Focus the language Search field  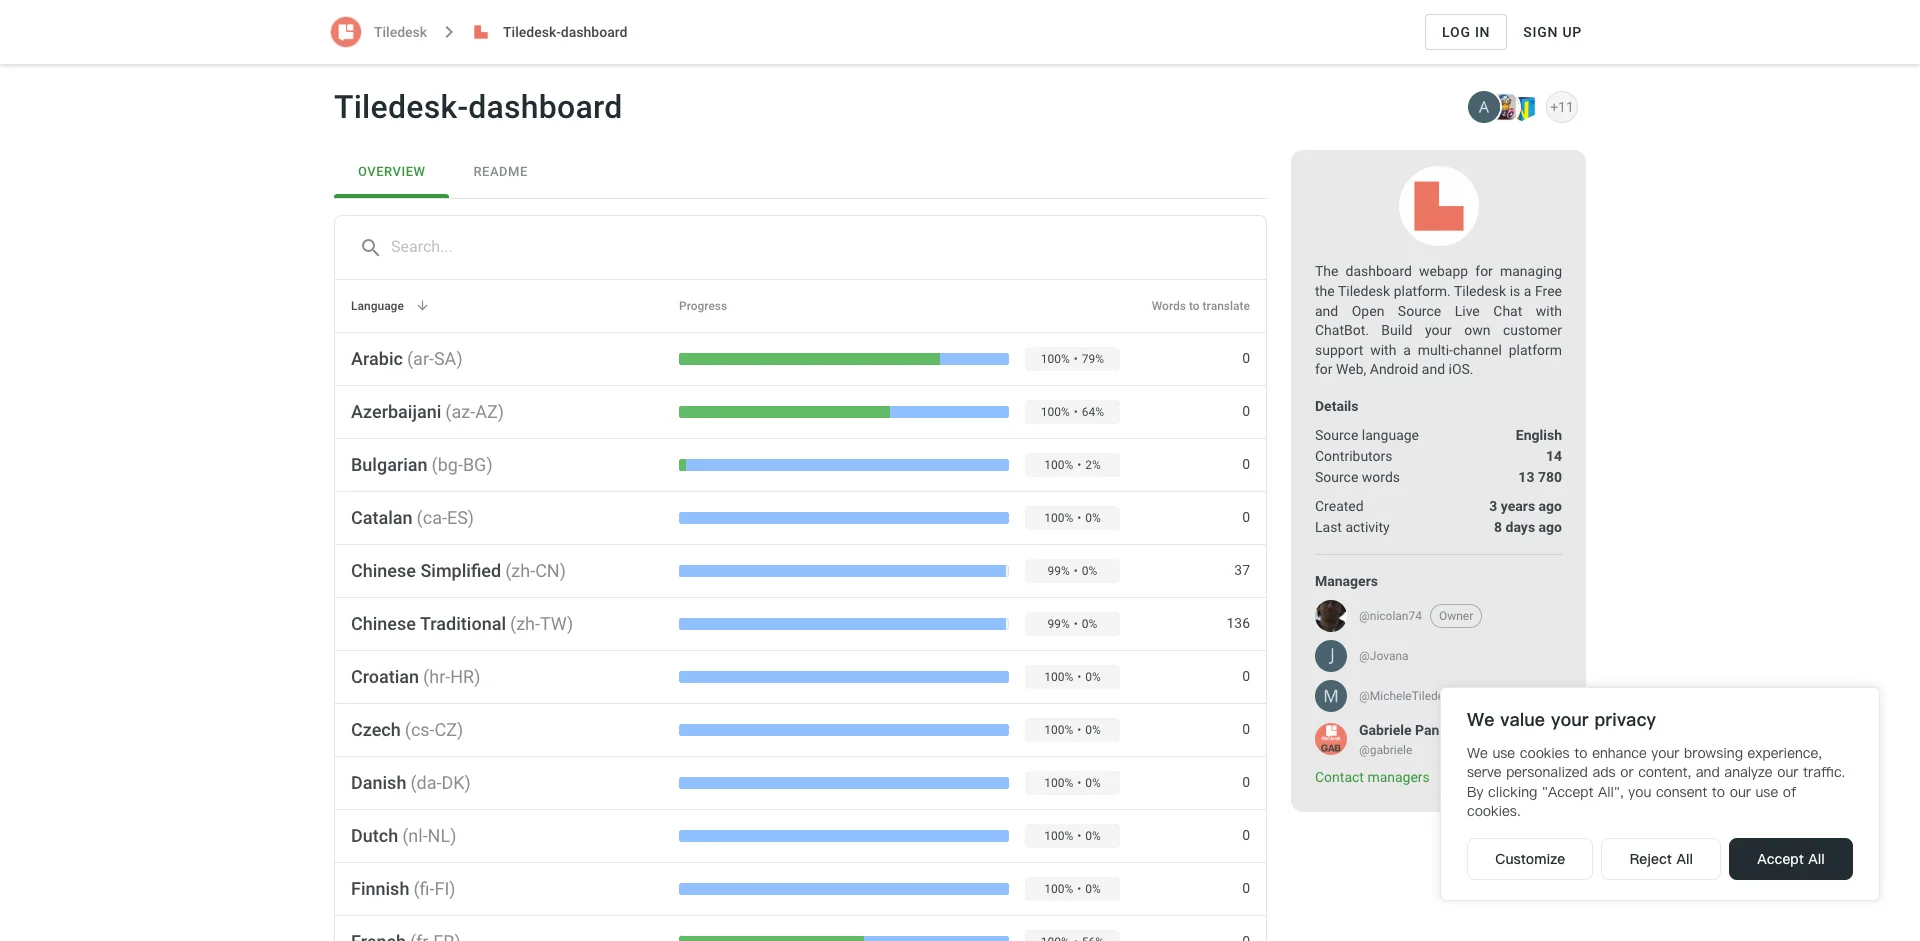pos(800,247)
